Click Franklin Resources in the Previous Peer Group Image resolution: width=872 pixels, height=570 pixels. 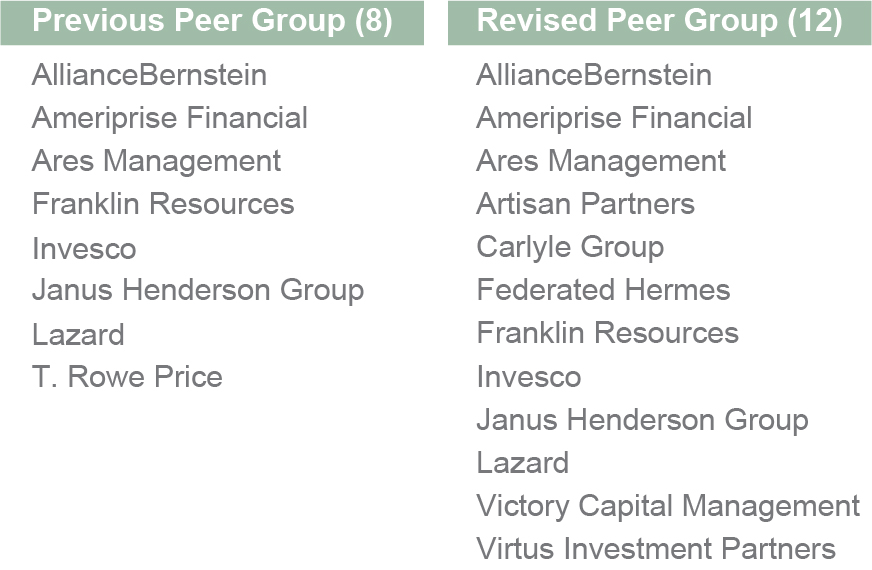(163, 204)
